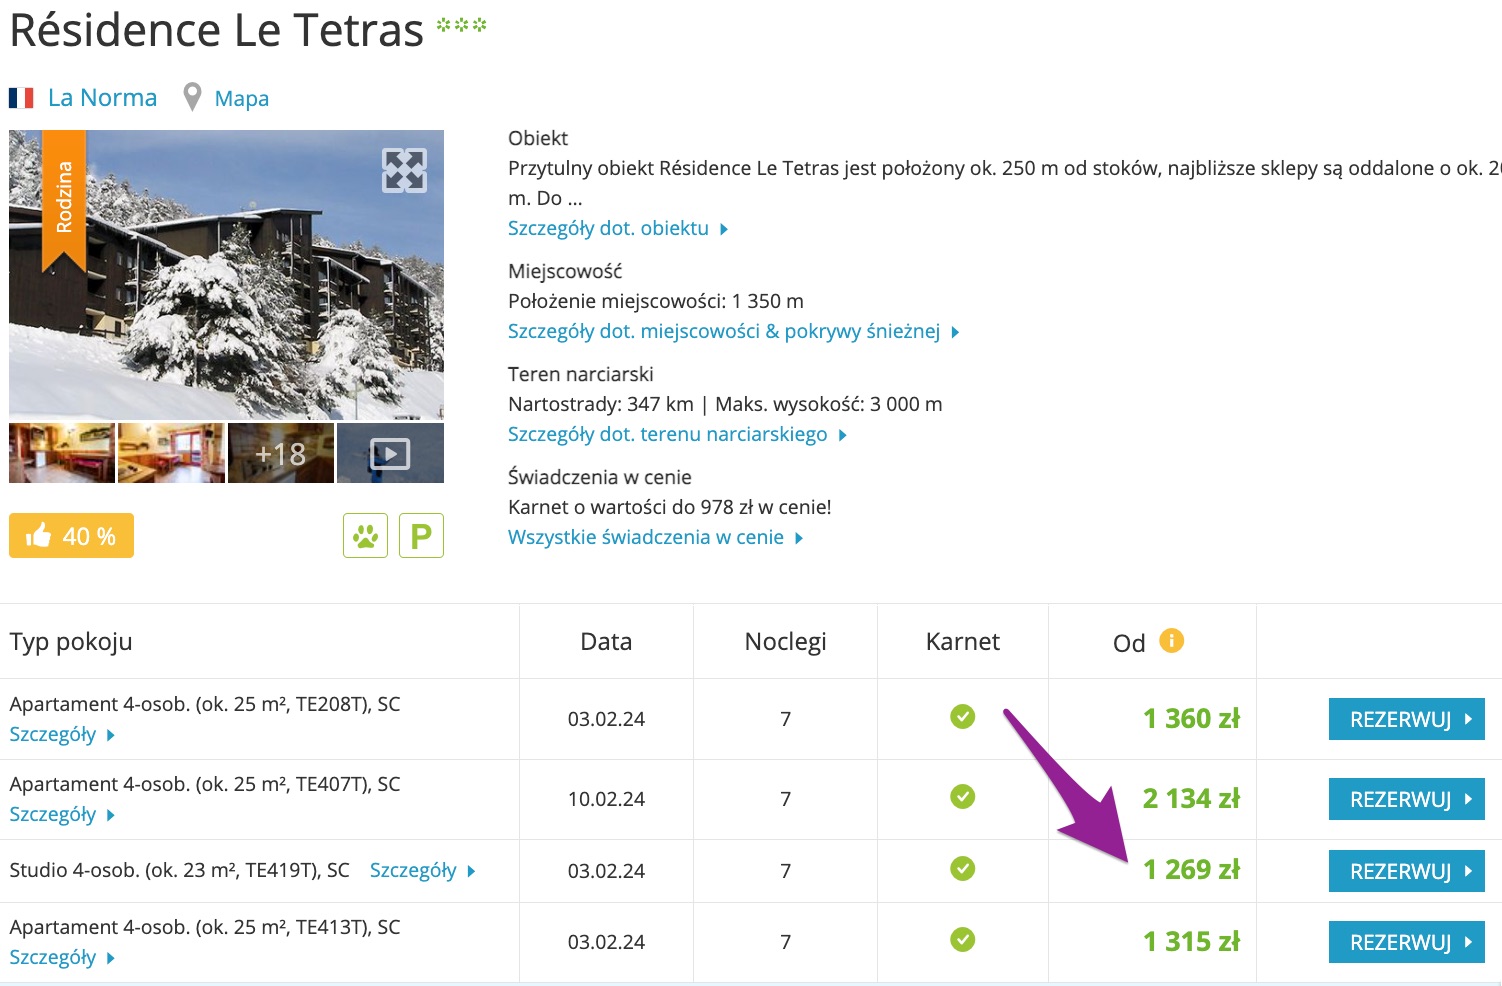1502x986 pixels.
Task: Click the Karnet checkmark in the TE419T row
Action: tap(962, 869)
